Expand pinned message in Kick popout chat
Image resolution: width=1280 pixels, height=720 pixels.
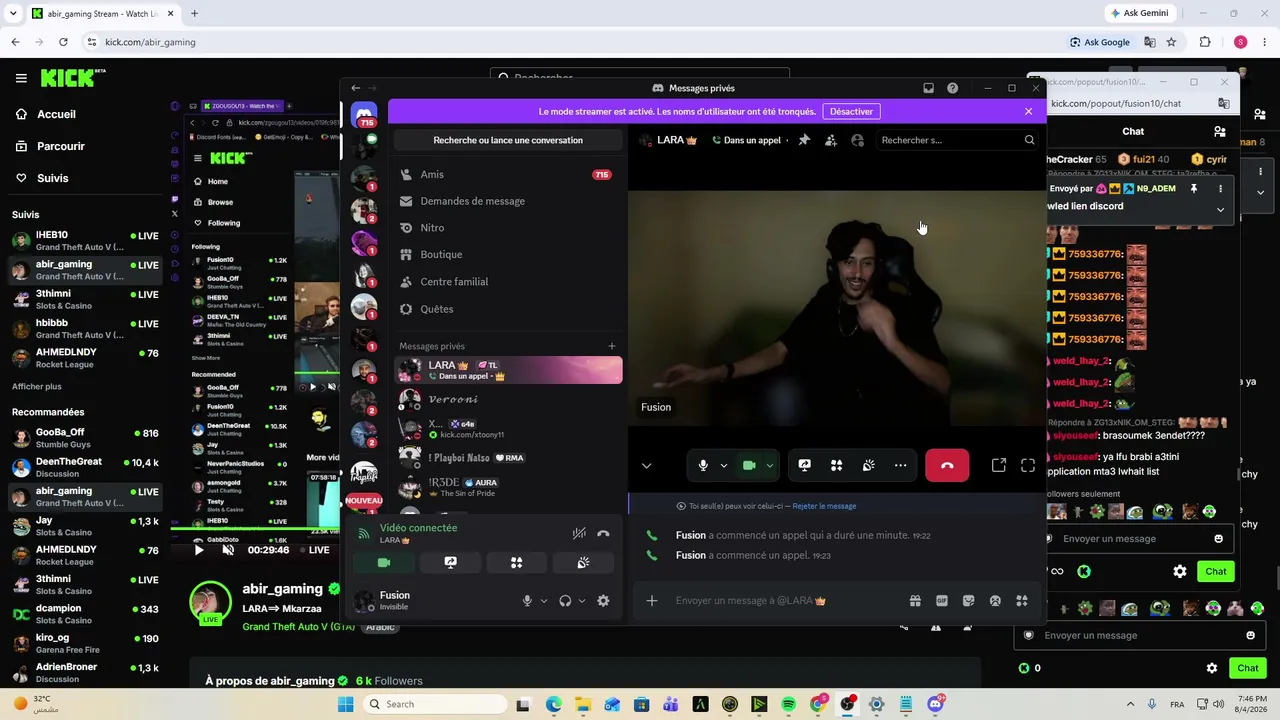click(1220, 209)
